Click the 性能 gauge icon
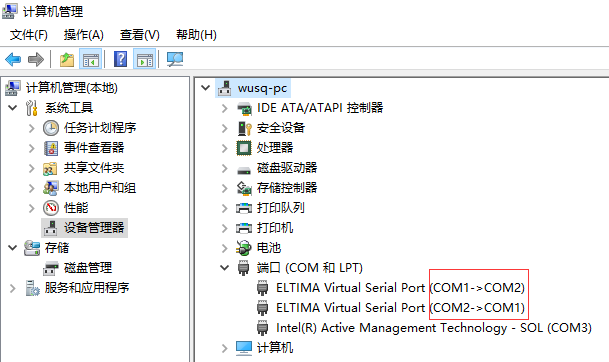 pyautogui.click(x=51, y=208)
